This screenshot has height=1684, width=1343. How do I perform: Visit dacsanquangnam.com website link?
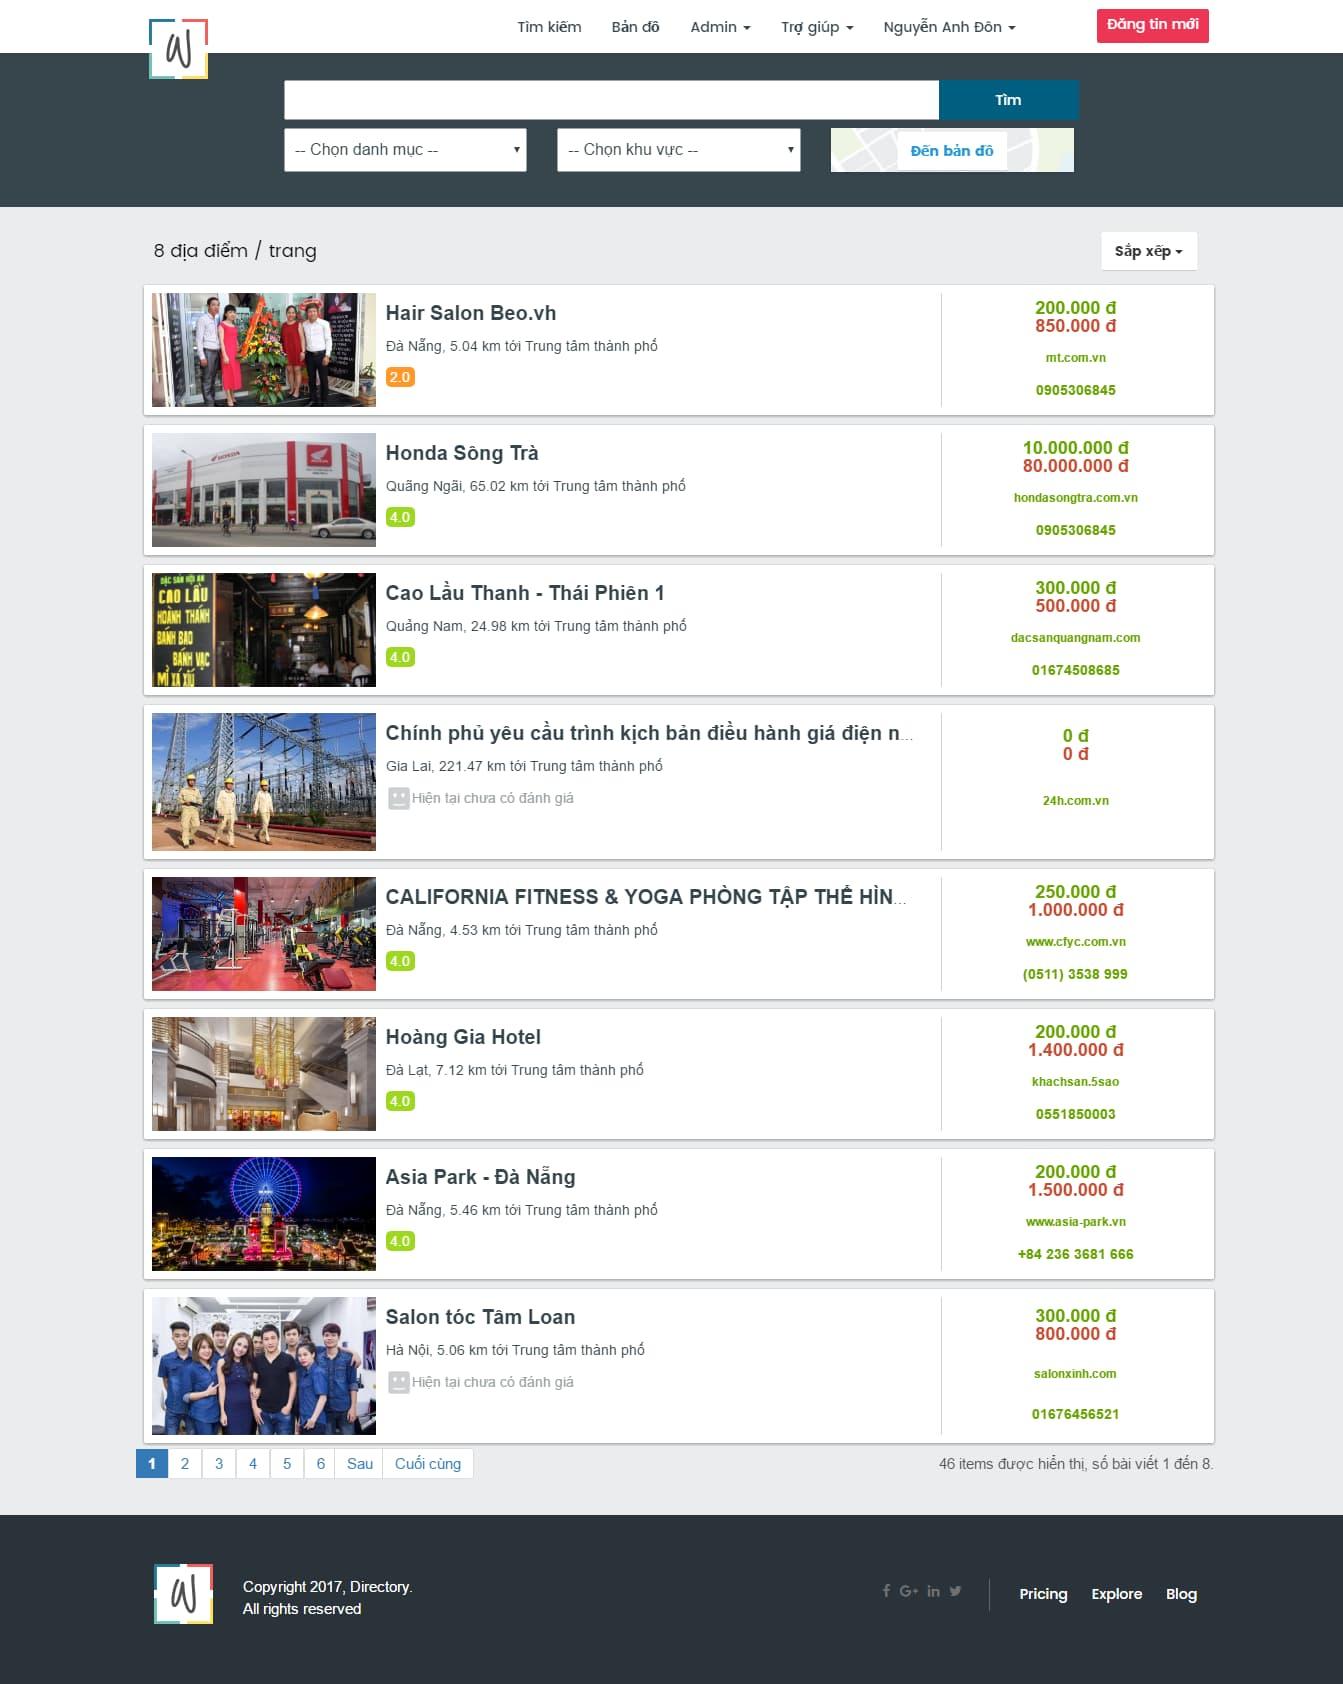point(1076,638)
